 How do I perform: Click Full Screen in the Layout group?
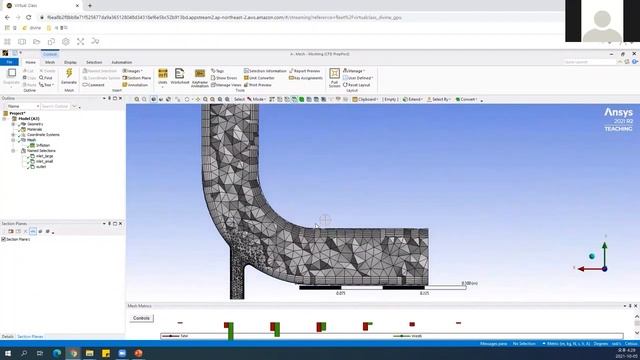[x=334, y=78]
